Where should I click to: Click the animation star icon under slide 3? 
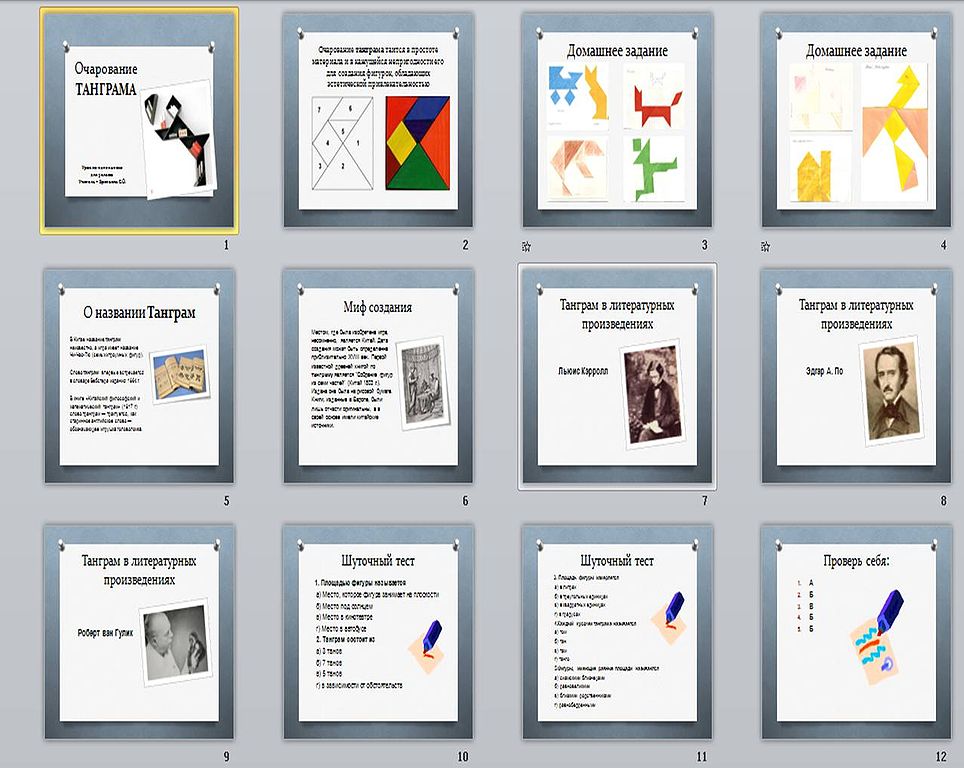coord(527,247)
